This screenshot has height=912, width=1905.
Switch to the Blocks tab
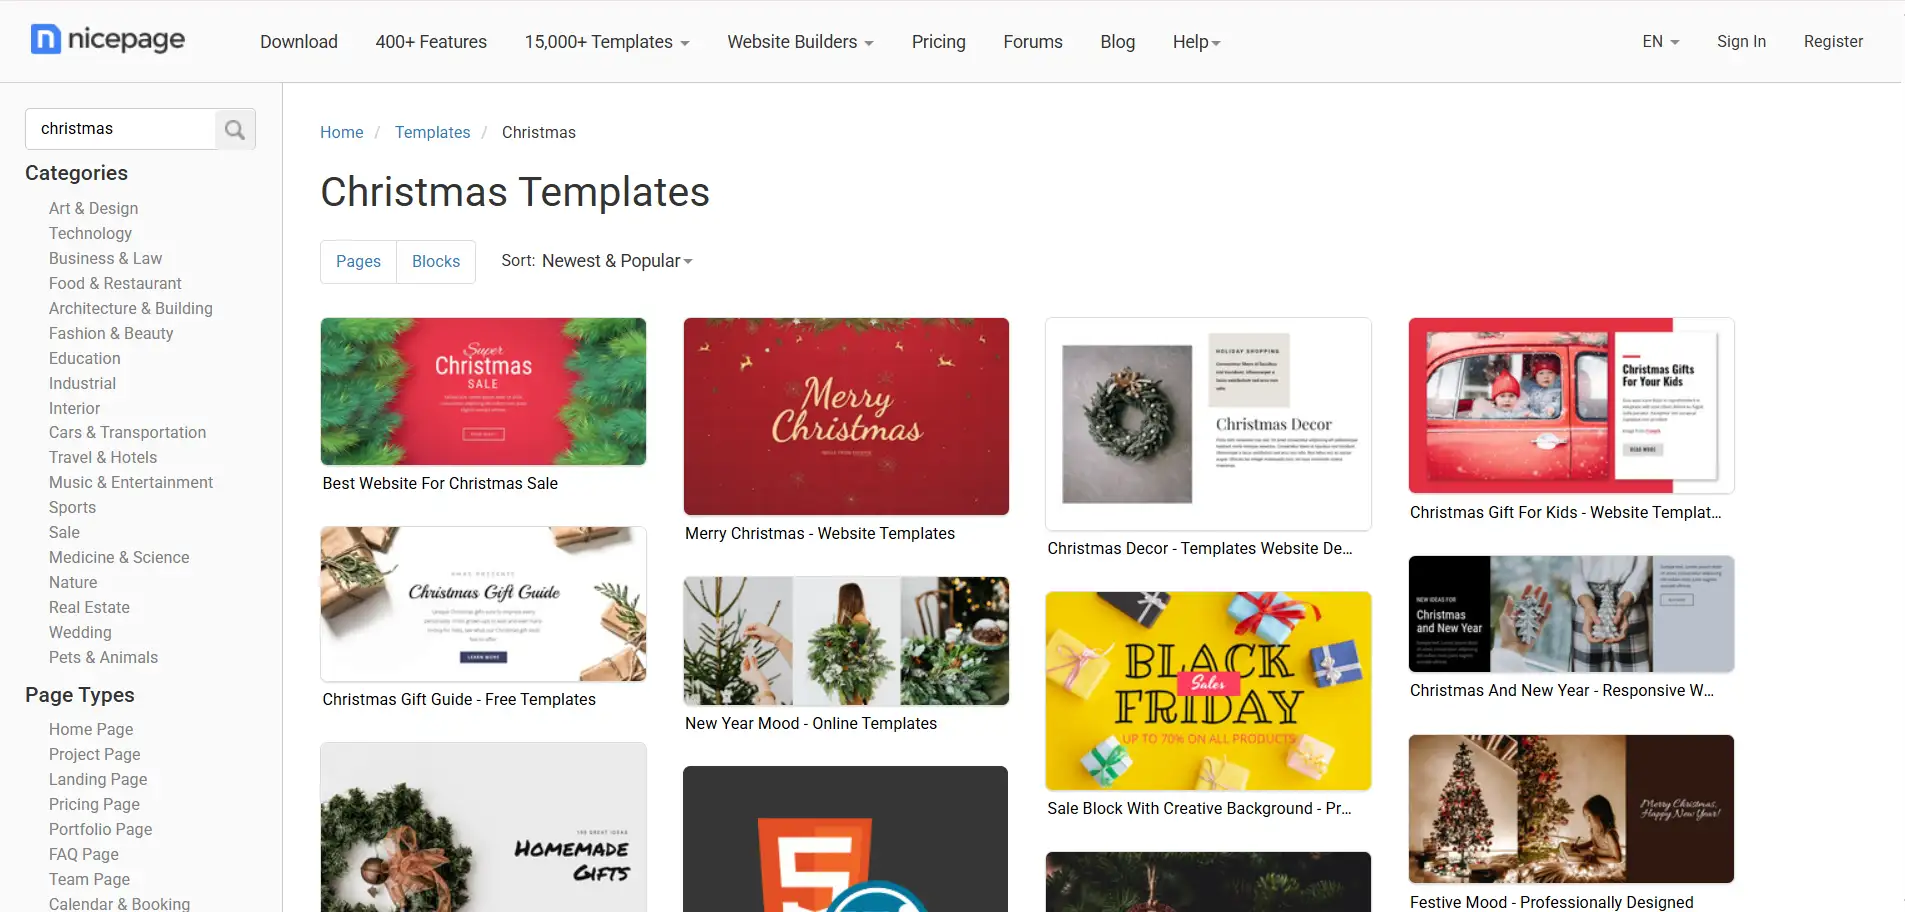pyautogui.click(x=436, y=261)
